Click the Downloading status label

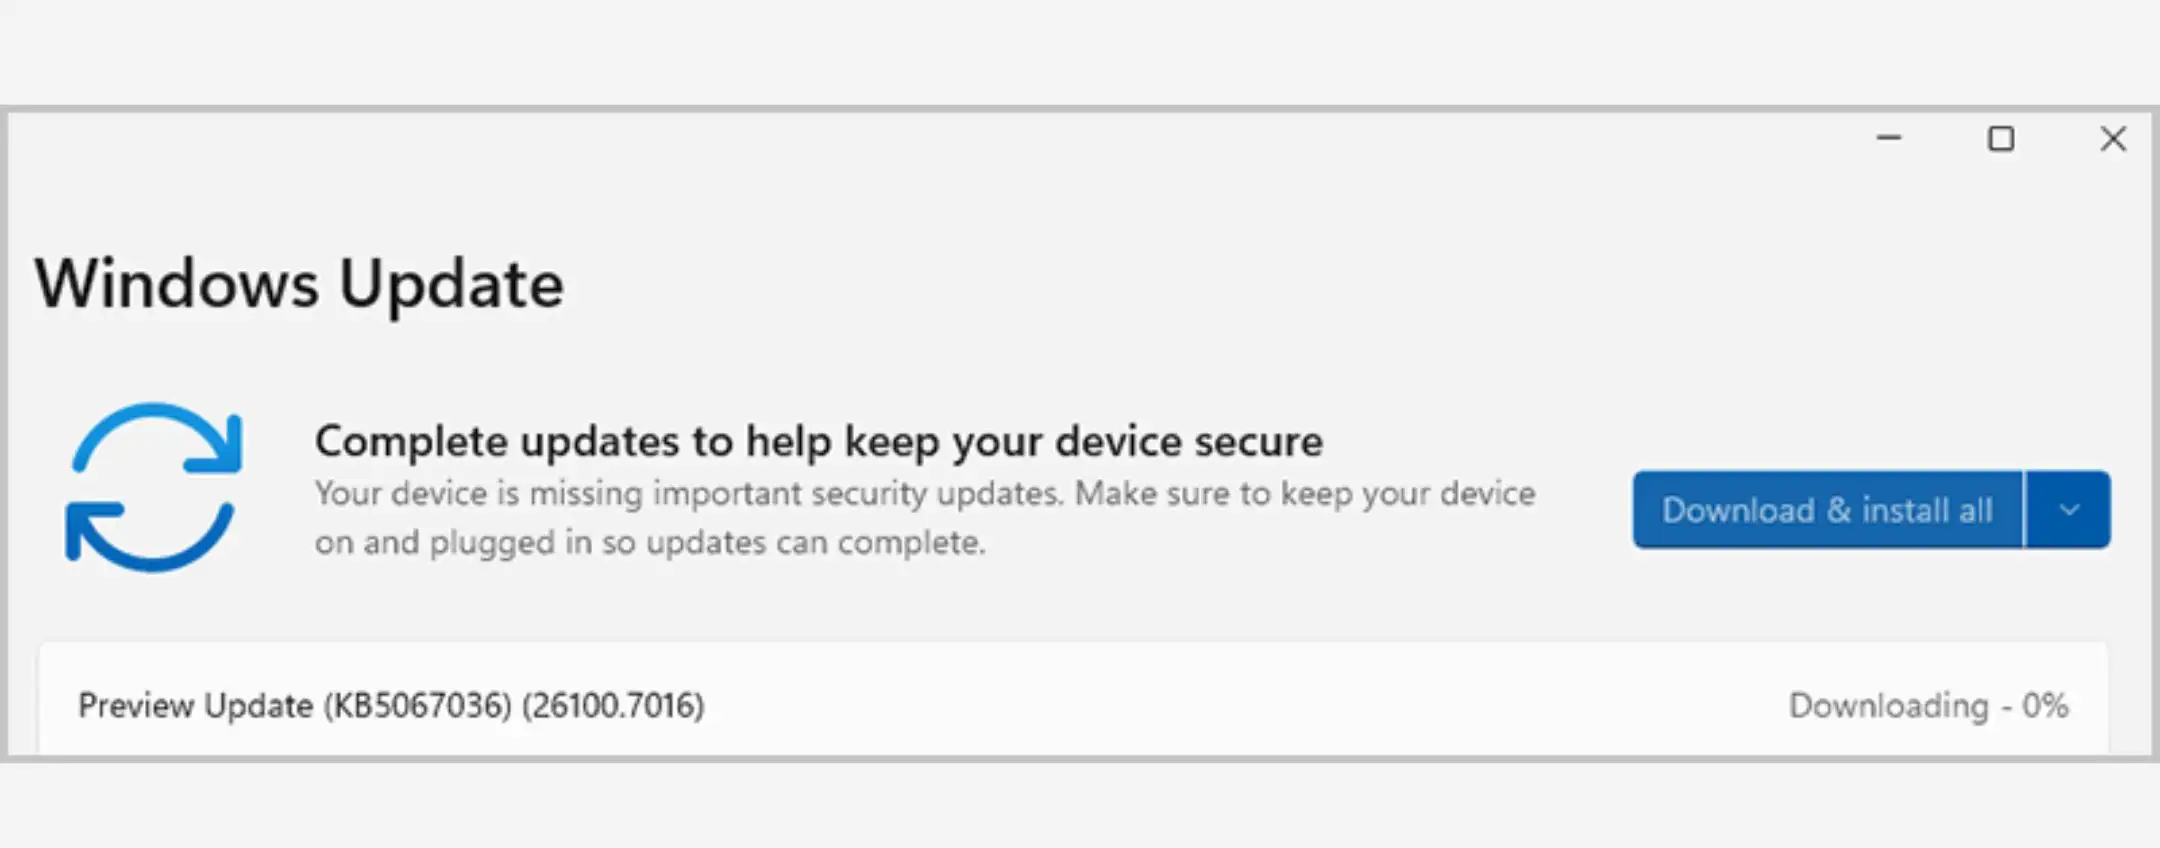[x=1888, y=706]
